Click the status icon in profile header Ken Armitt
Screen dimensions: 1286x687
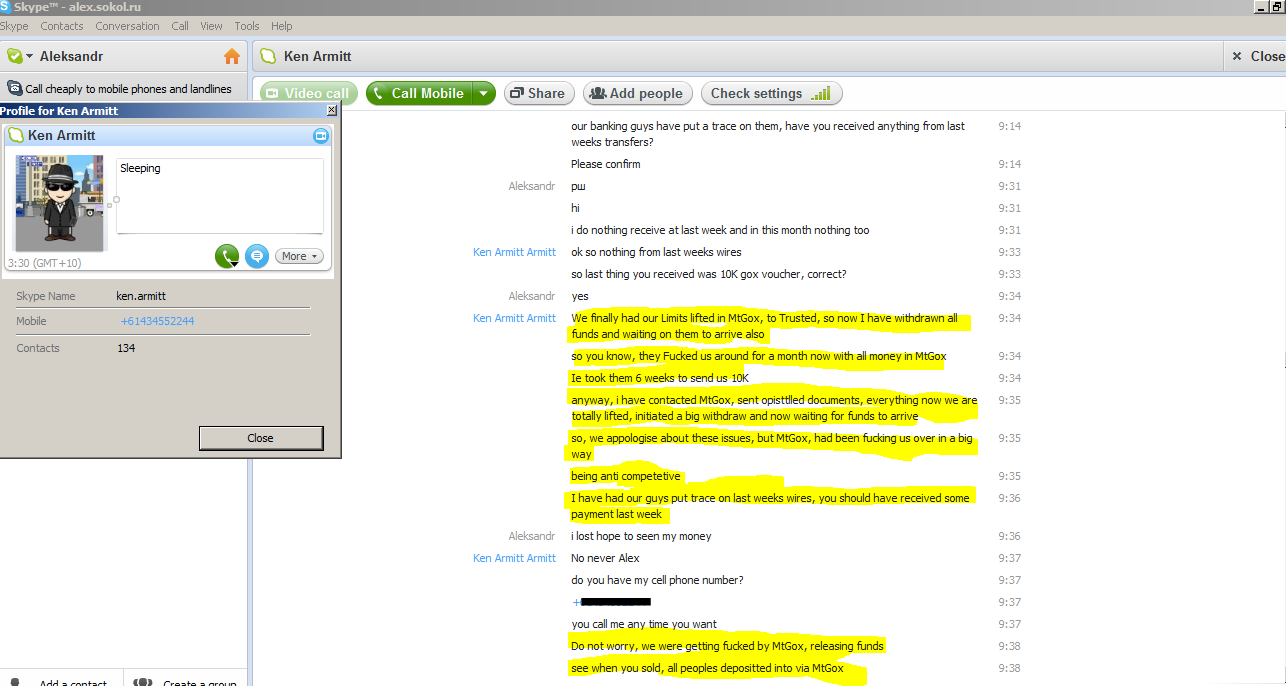click(16, 135)
